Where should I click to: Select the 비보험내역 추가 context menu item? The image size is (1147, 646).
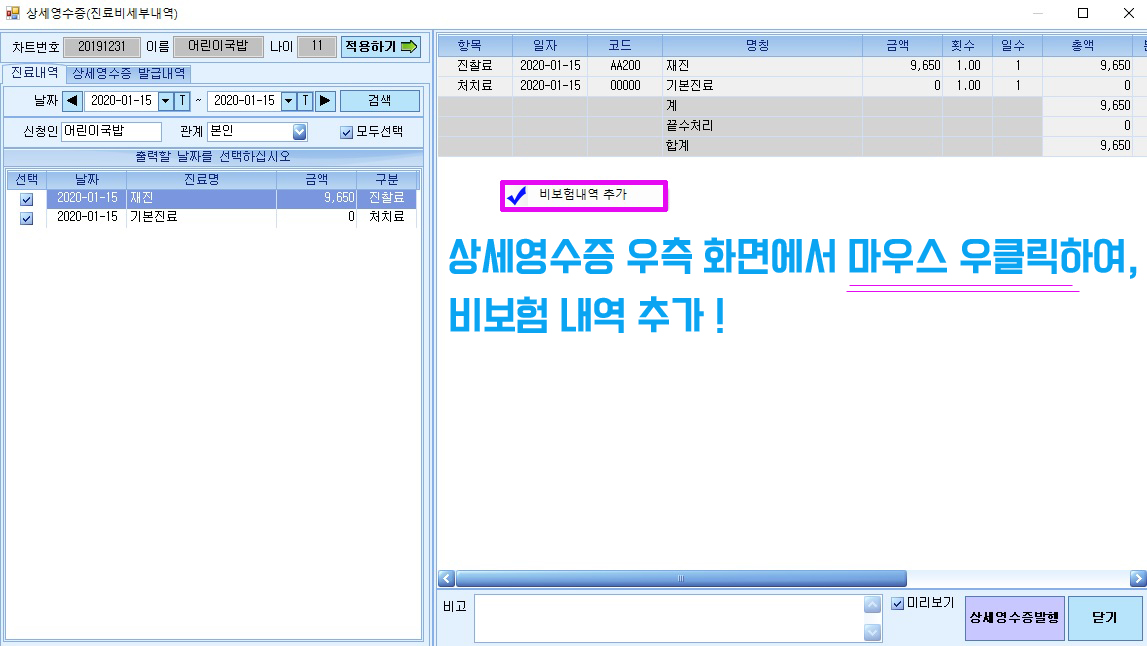(x=584, y=195)
